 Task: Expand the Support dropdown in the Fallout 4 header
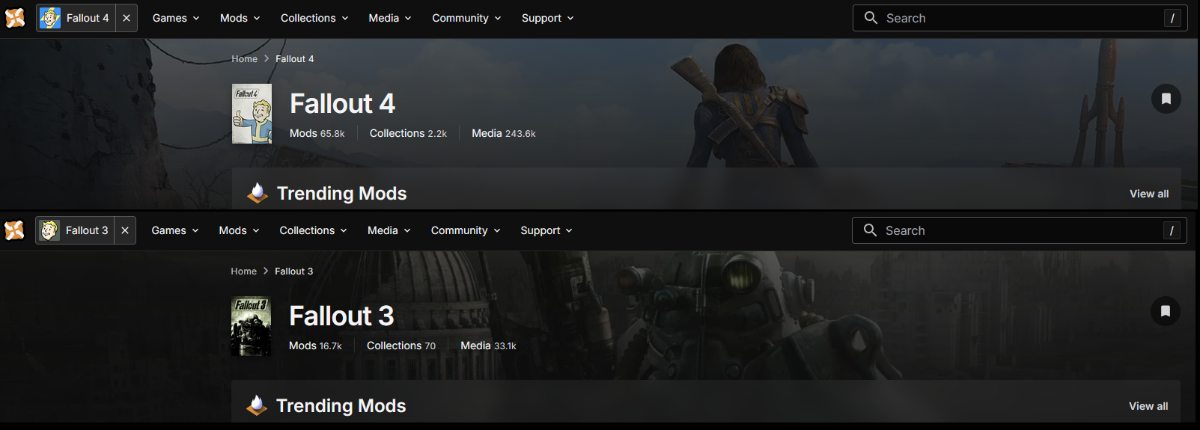pyautogui.click(x=548, y=18)
